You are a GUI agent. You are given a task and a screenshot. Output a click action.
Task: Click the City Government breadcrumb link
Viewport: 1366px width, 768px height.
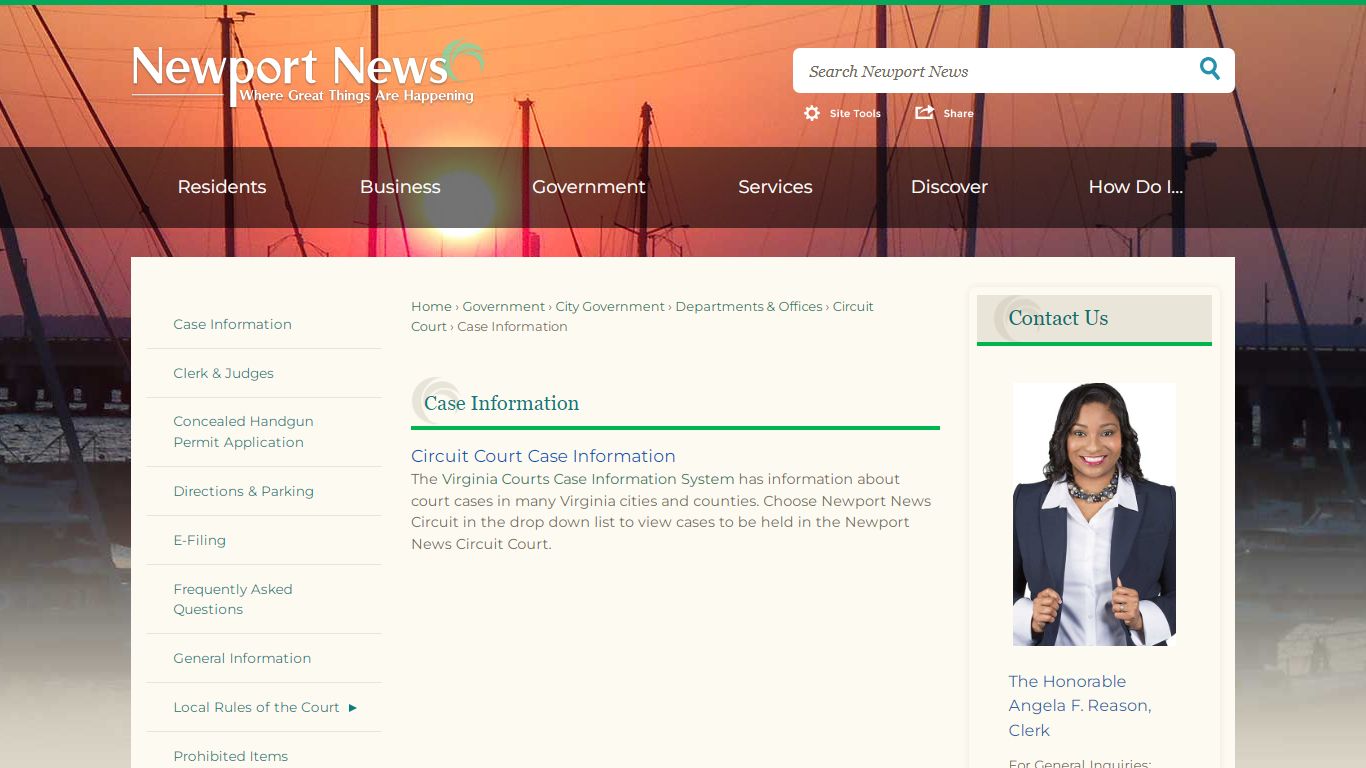(610, 307)
